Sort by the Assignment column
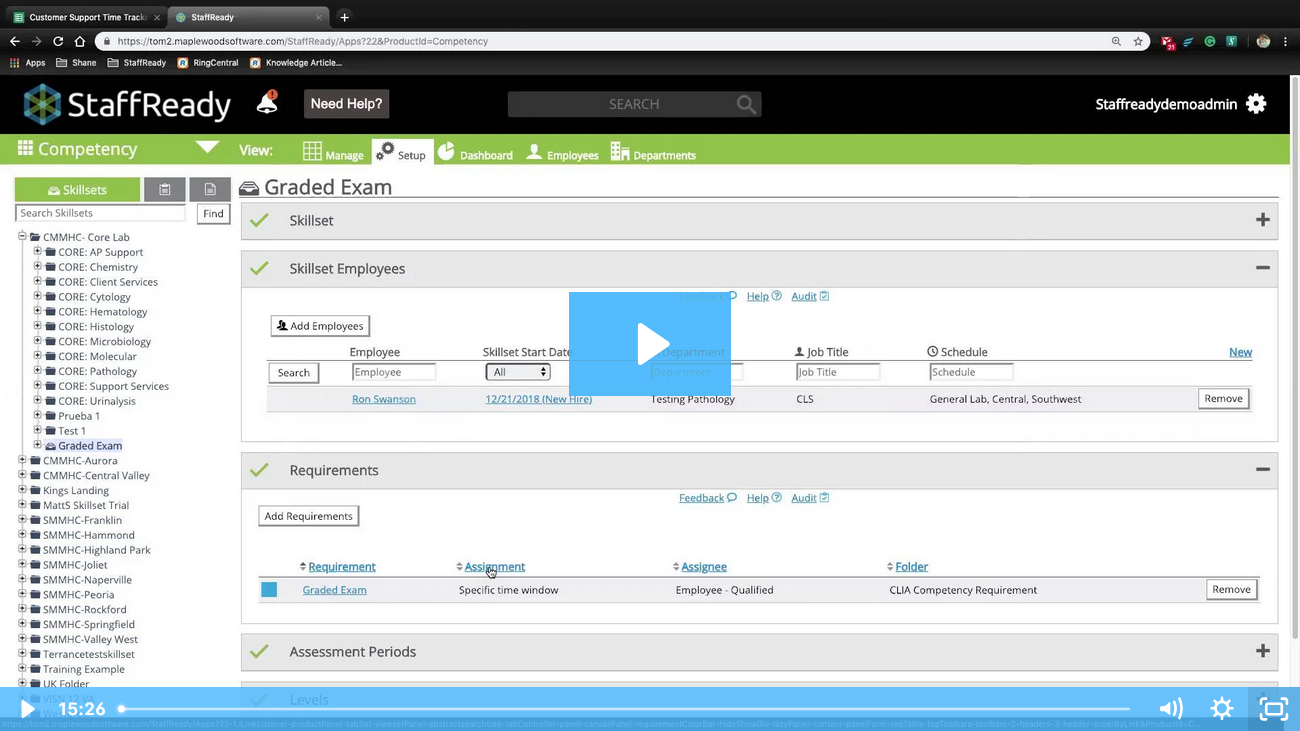1300x731 pixels. 494,567
